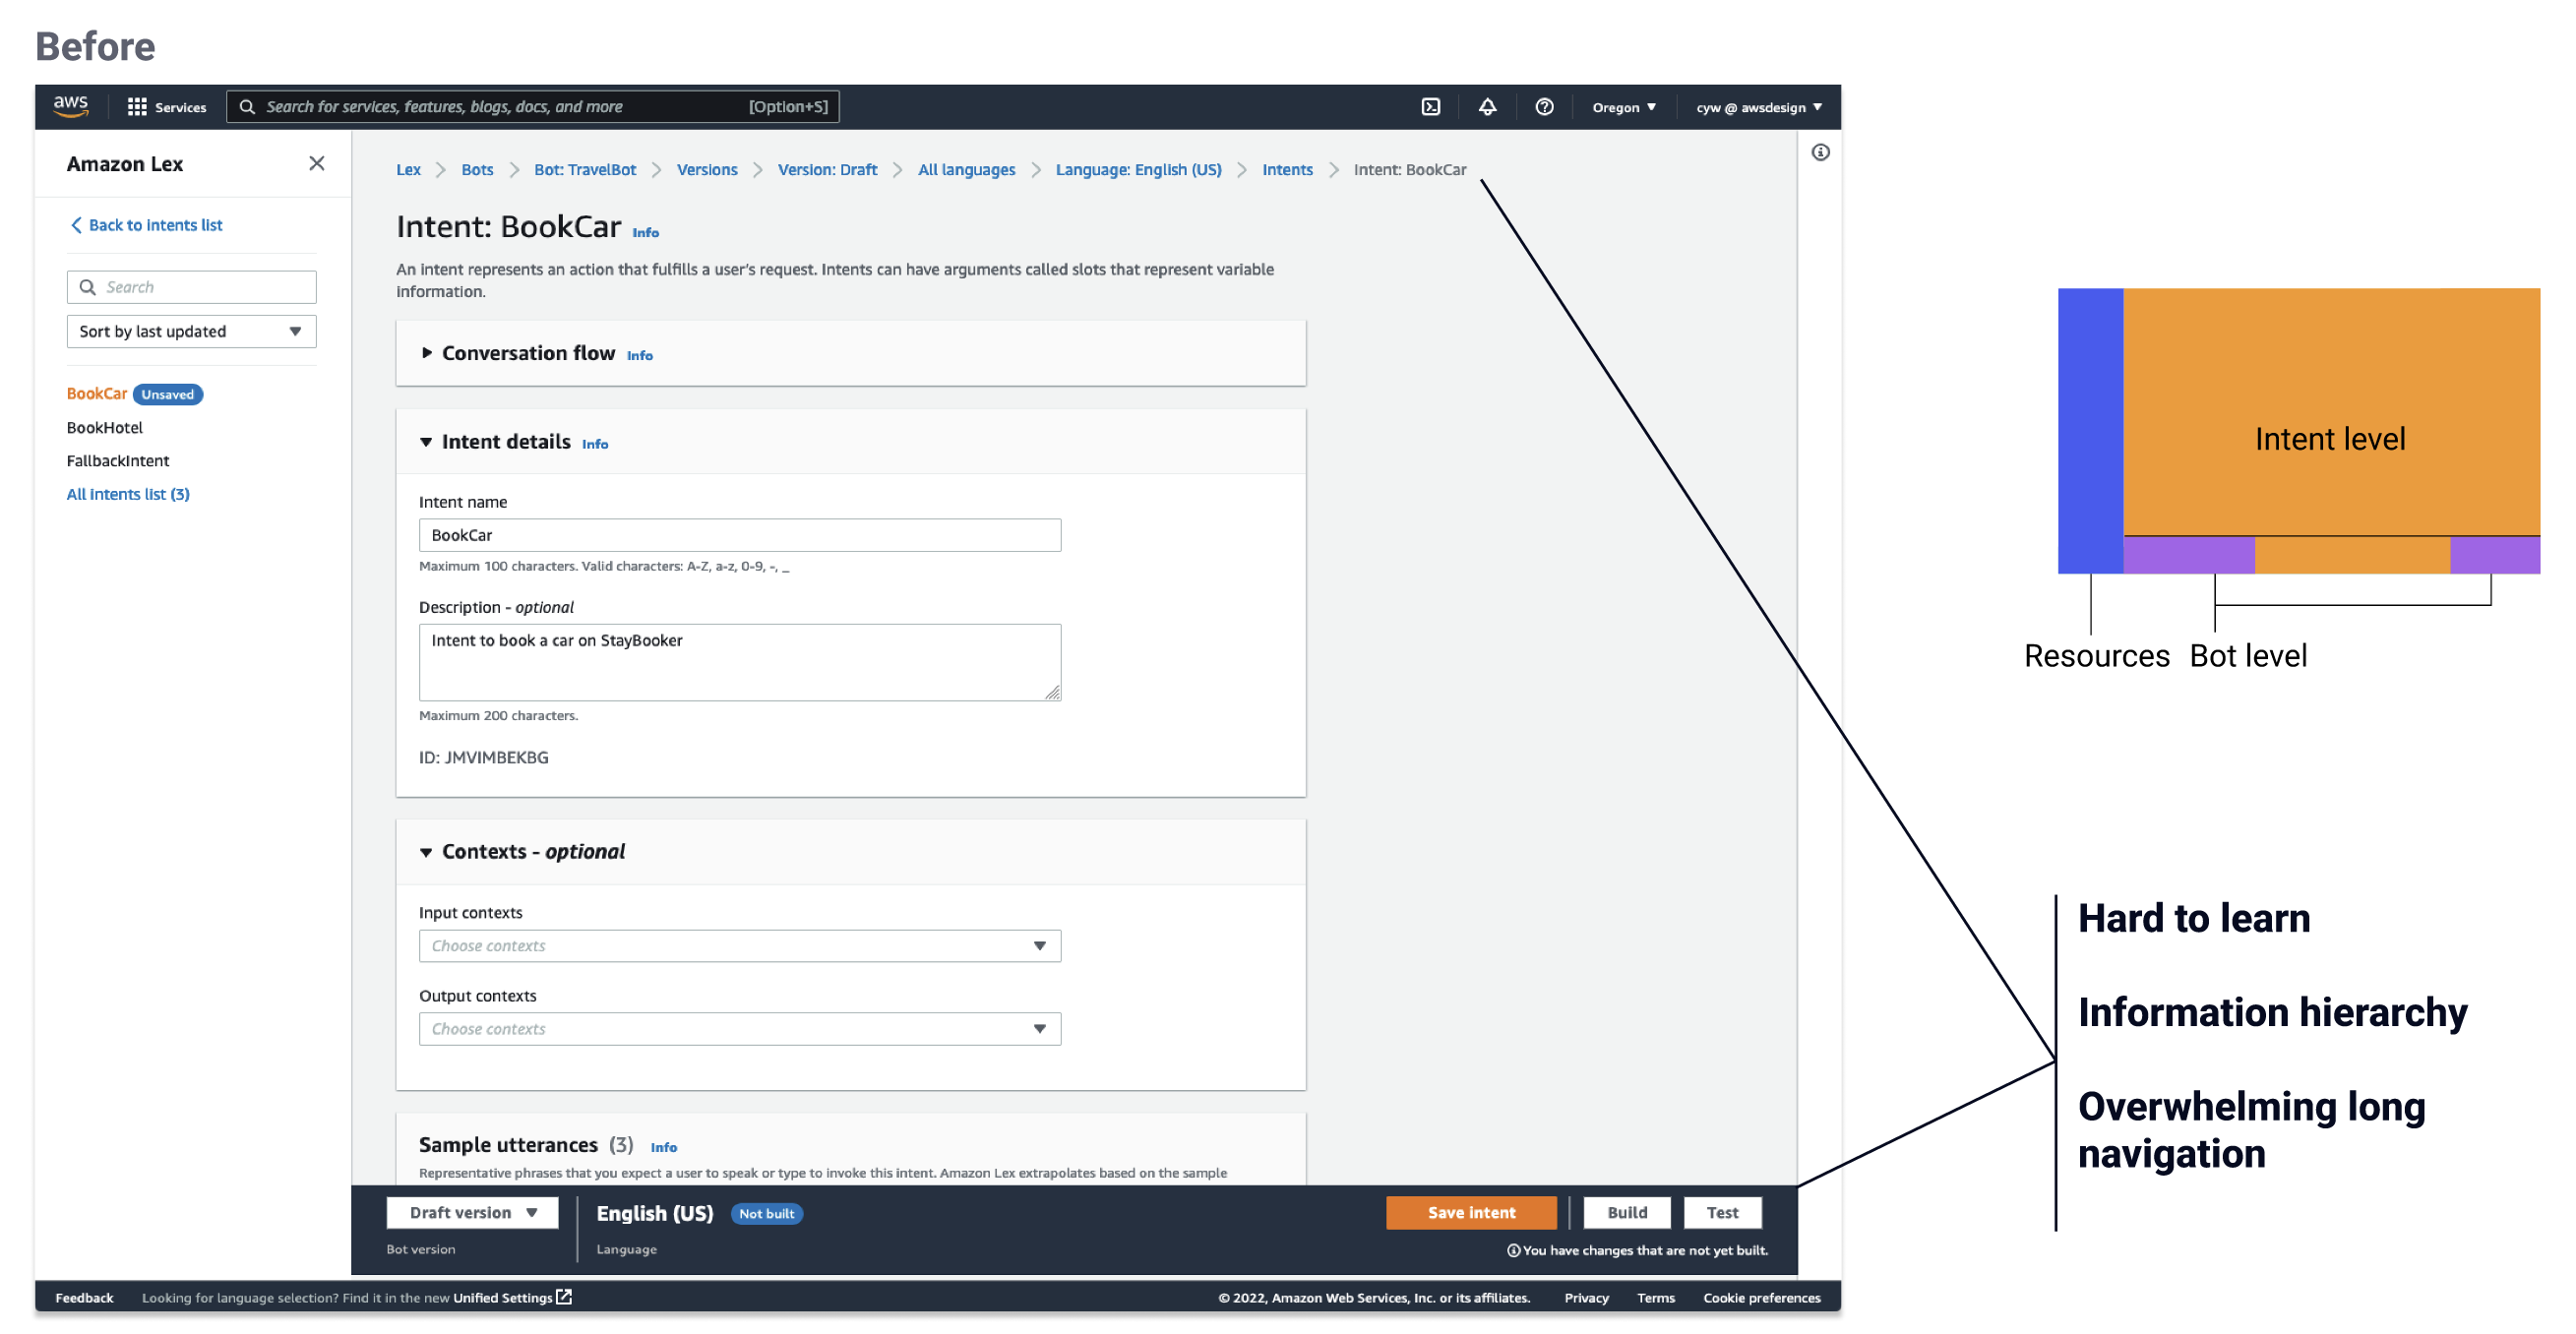Open Info for Conversation flow

pyautogui.click(x=640, y=355)
